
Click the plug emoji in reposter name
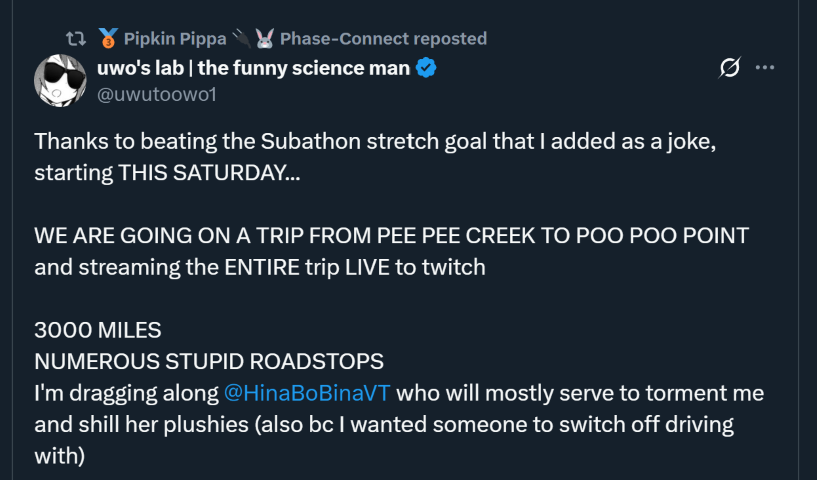(x=241, y=39)
